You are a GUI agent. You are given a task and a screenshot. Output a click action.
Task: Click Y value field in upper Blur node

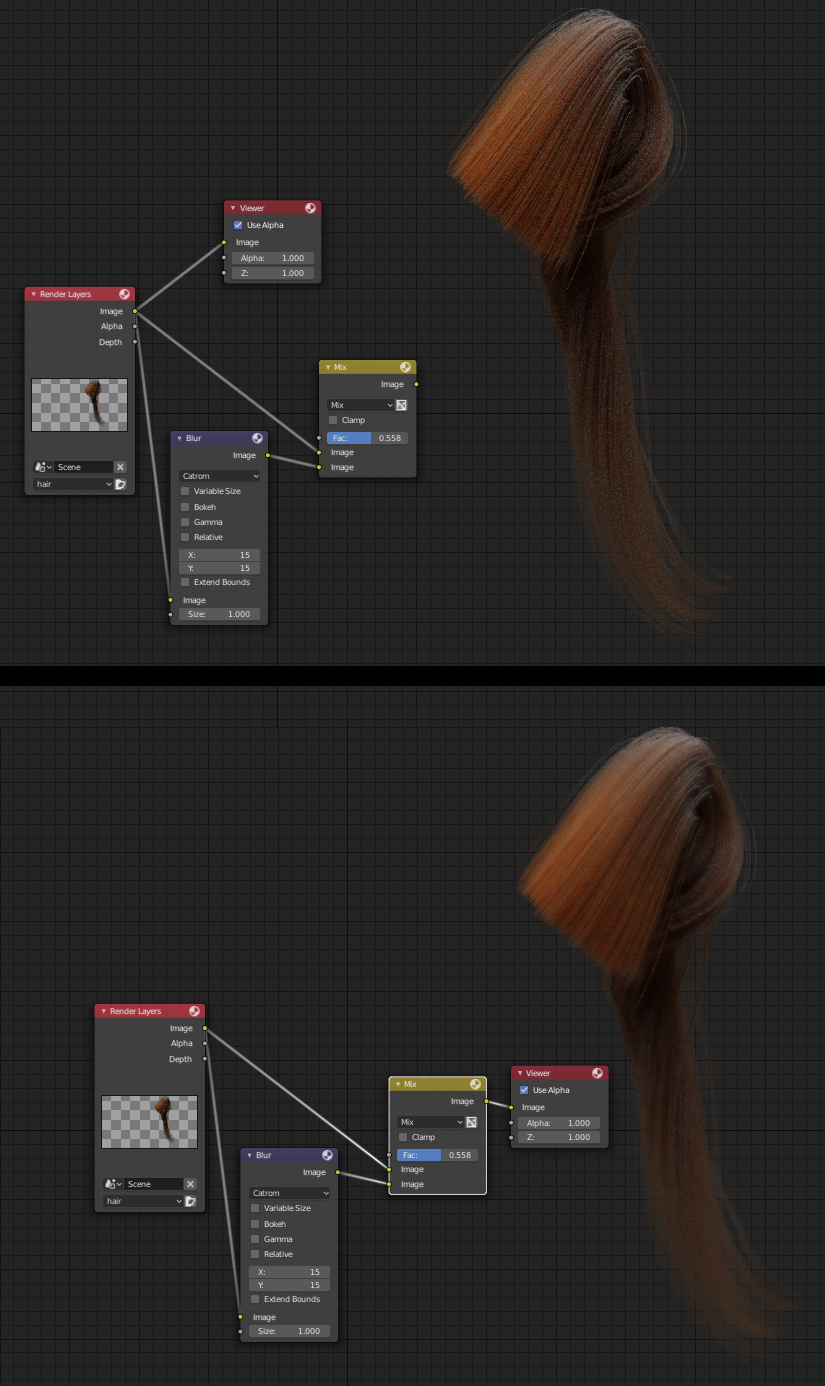(219, 568)
